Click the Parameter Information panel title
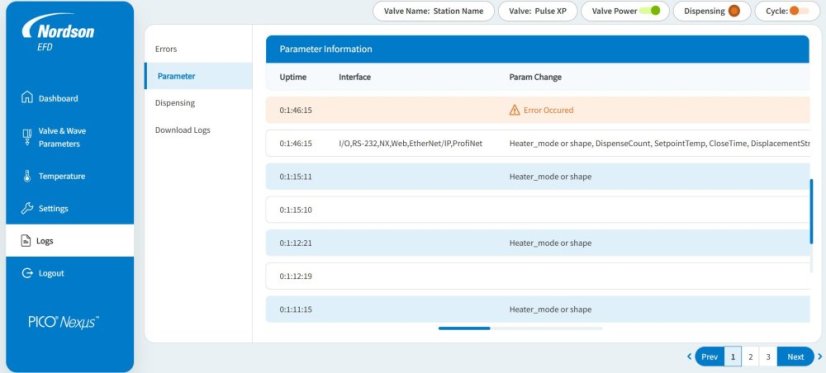 (326, 49)
